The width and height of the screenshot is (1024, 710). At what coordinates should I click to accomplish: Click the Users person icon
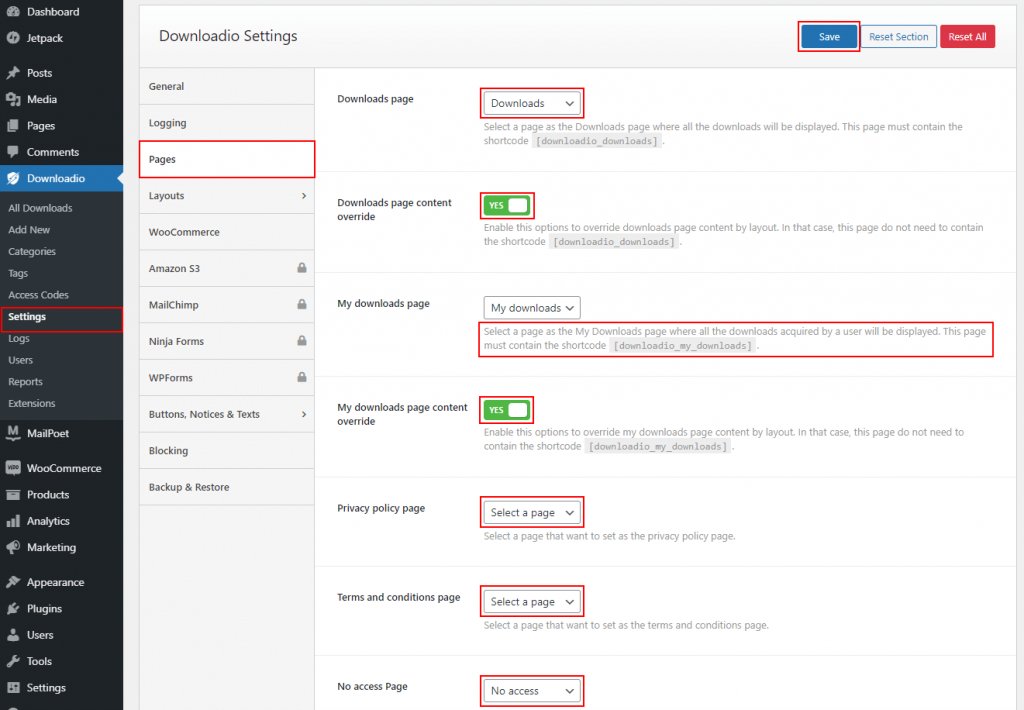coord(13,634)
